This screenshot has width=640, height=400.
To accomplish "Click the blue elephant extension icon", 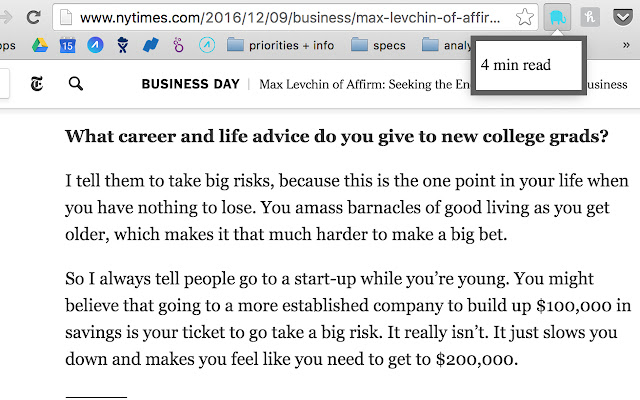I will 557,18.
